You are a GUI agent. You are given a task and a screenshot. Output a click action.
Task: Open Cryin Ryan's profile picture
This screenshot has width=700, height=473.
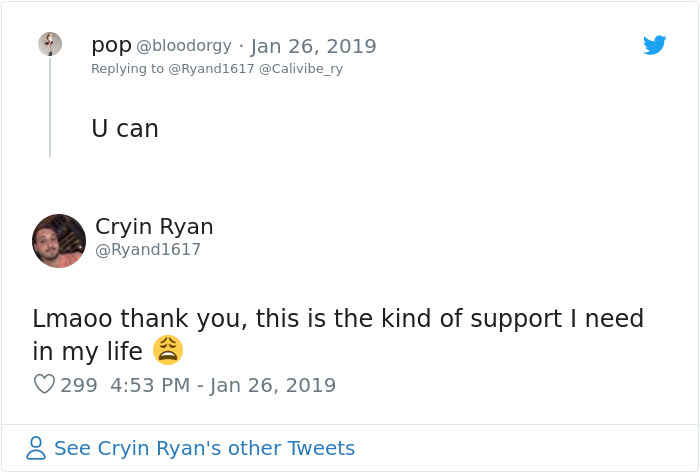(59, 240)
